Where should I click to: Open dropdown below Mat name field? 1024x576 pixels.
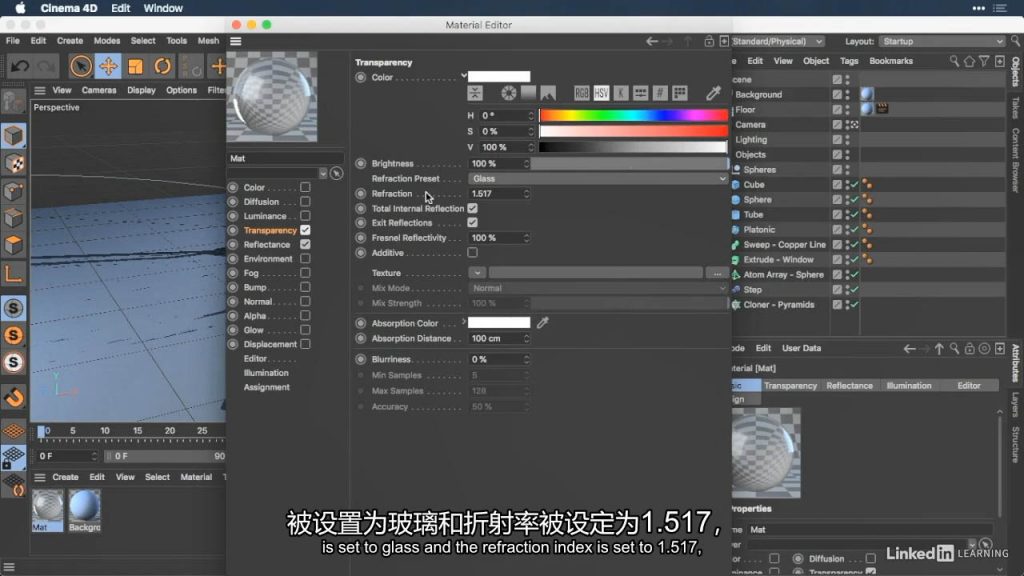(323, 174)
